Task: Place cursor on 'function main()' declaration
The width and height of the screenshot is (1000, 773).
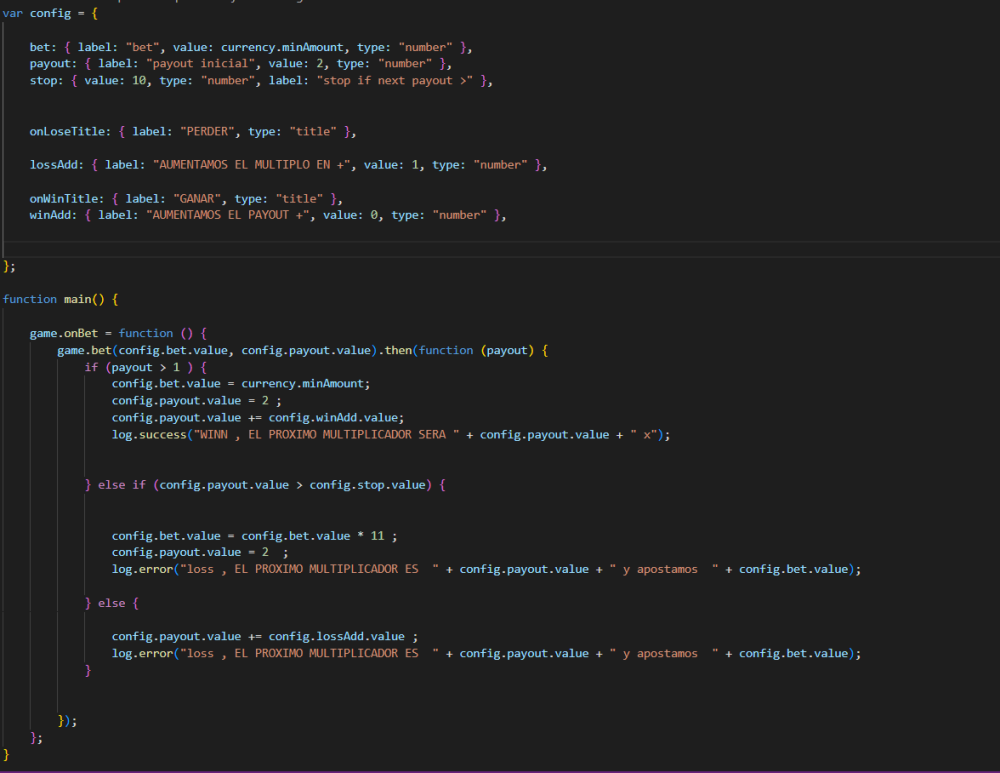Action: 61,299
